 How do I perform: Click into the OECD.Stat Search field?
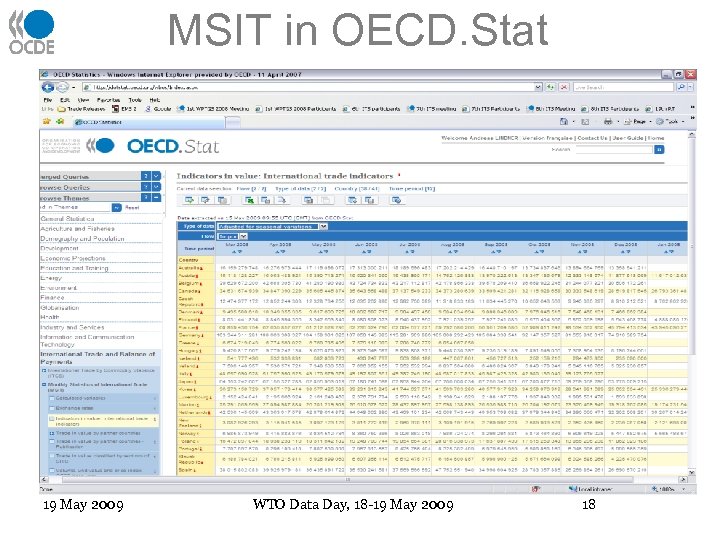click(614, 149)
